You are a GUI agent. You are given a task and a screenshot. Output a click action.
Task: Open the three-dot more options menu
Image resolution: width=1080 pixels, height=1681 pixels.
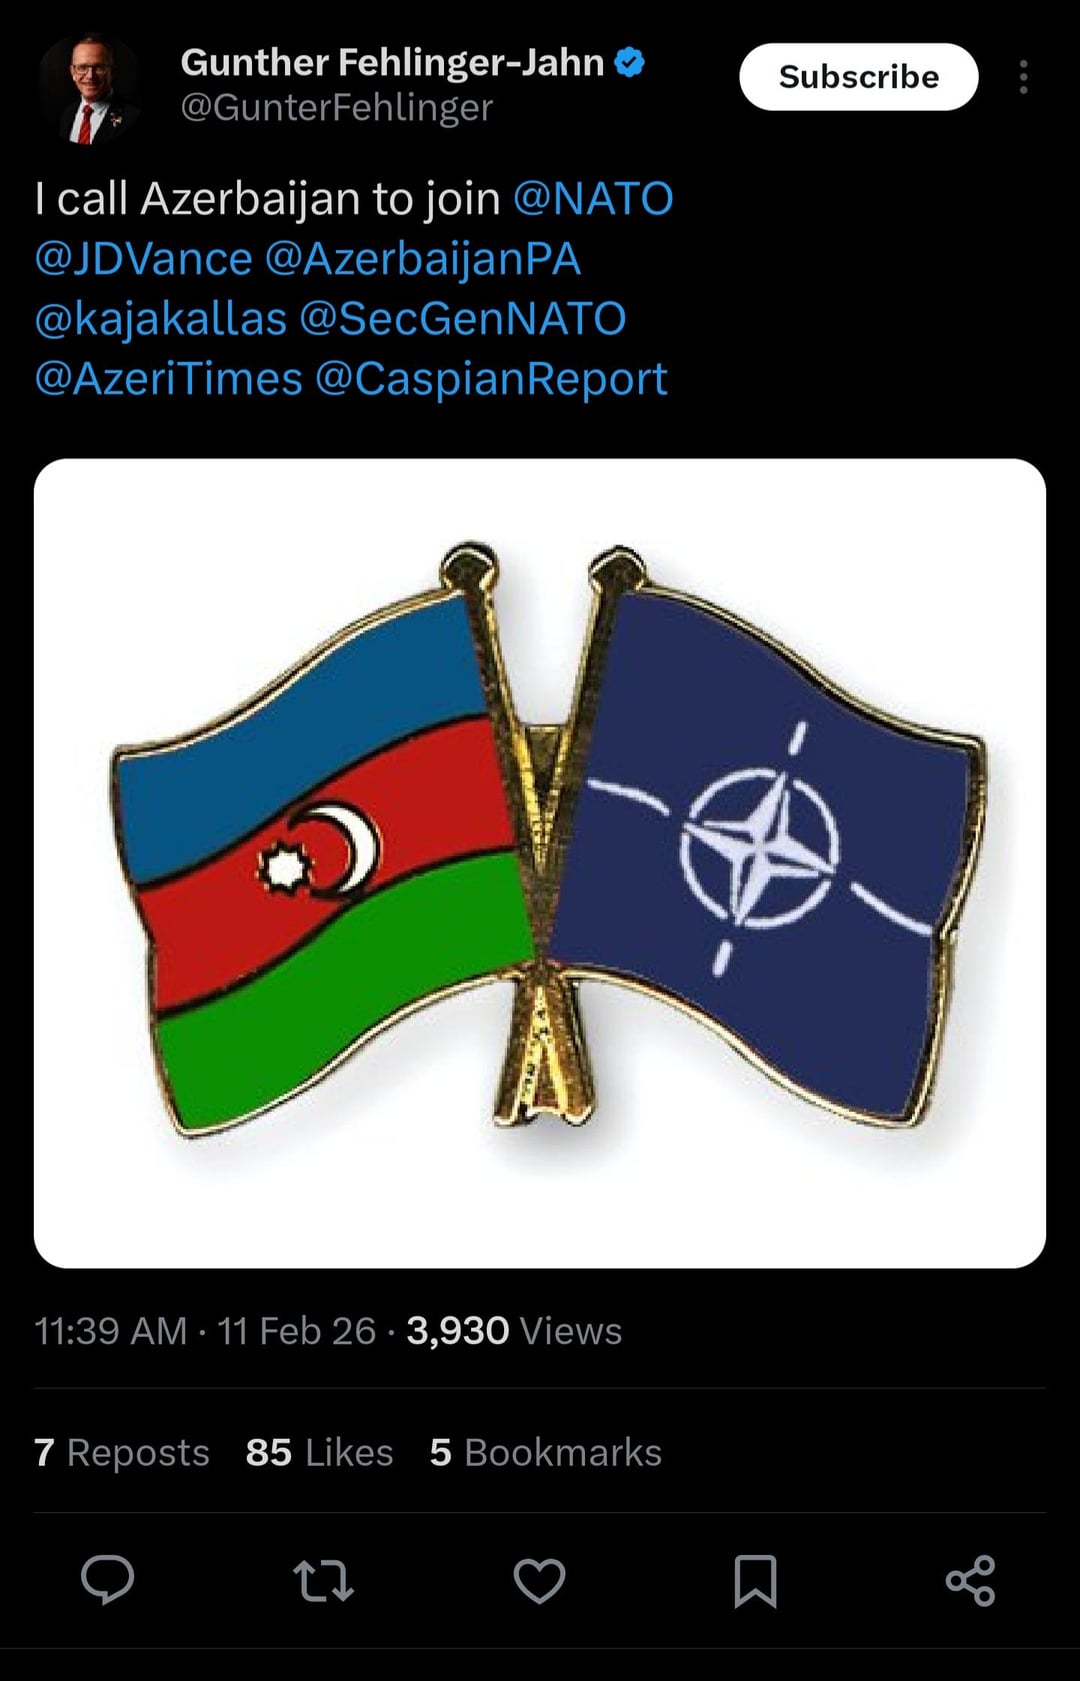(x=1023, y=77)
